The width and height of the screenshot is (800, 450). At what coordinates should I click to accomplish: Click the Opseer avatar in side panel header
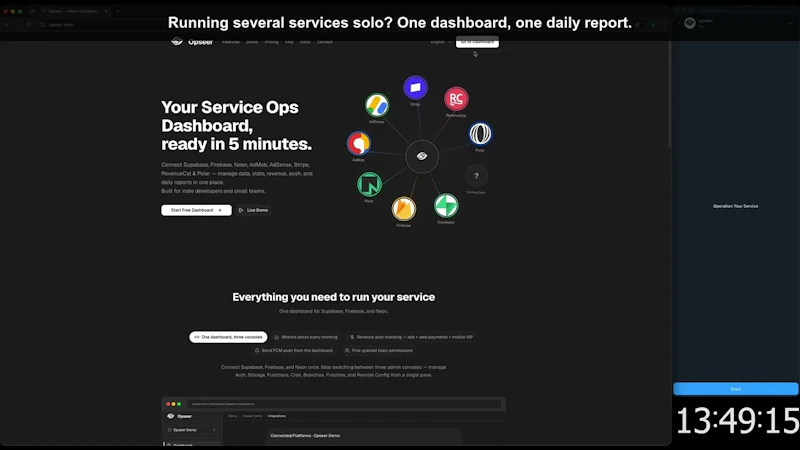(x=690, y=23)
